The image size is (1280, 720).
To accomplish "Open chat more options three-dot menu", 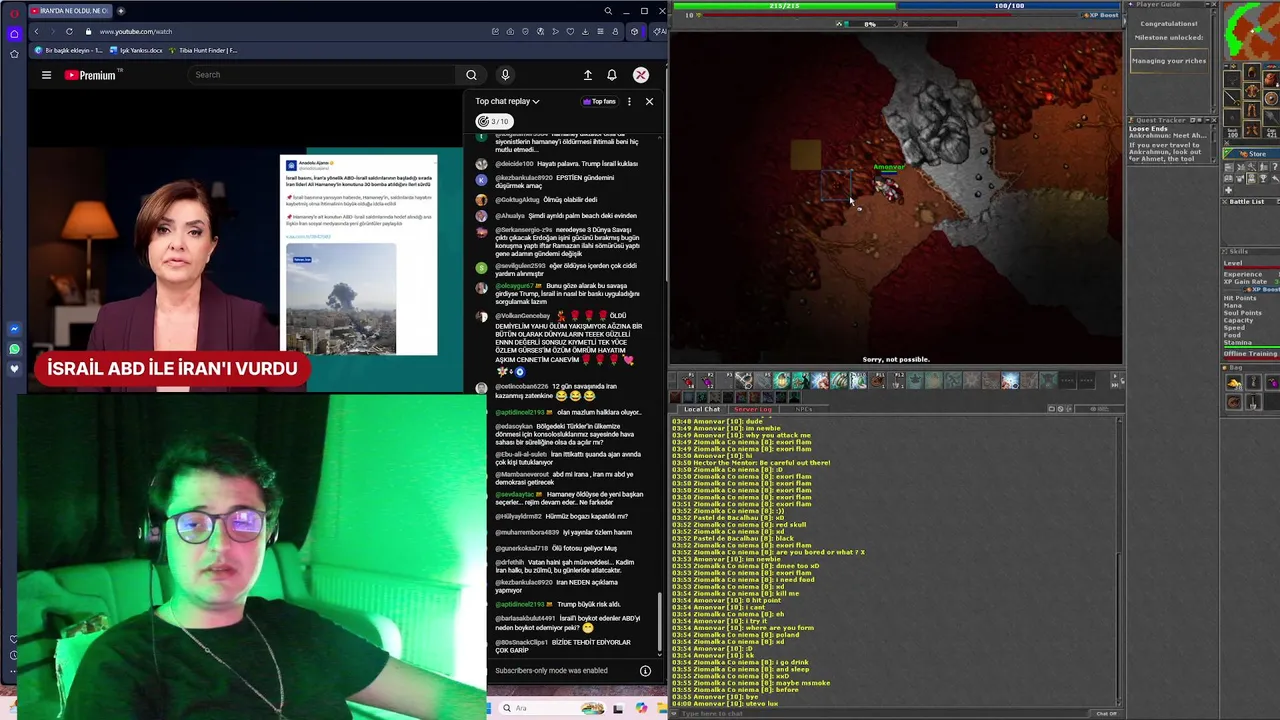I will [x=629, y=101].
